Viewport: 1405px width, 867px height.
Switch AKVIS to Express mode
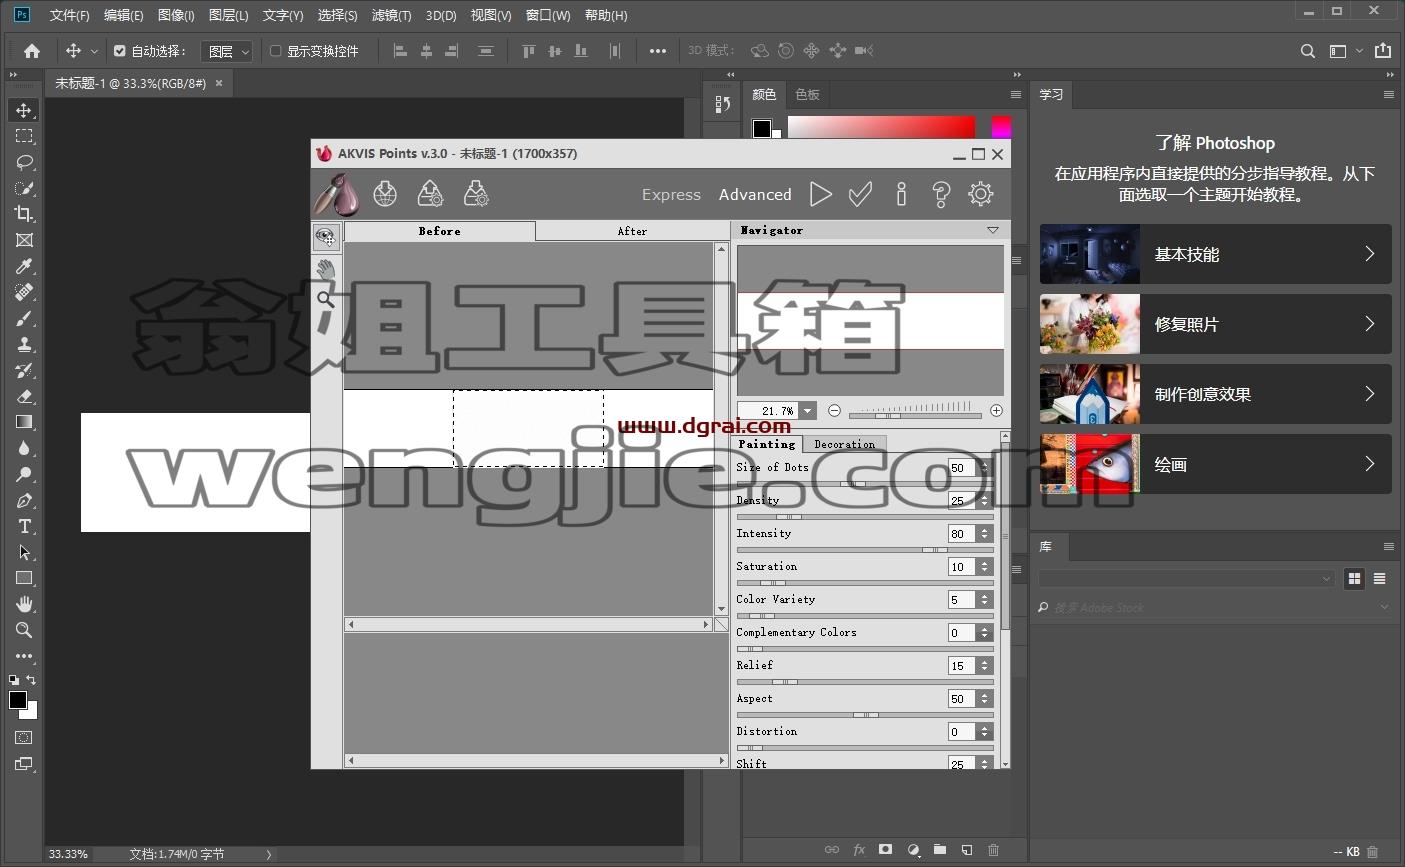coord(671,194)
